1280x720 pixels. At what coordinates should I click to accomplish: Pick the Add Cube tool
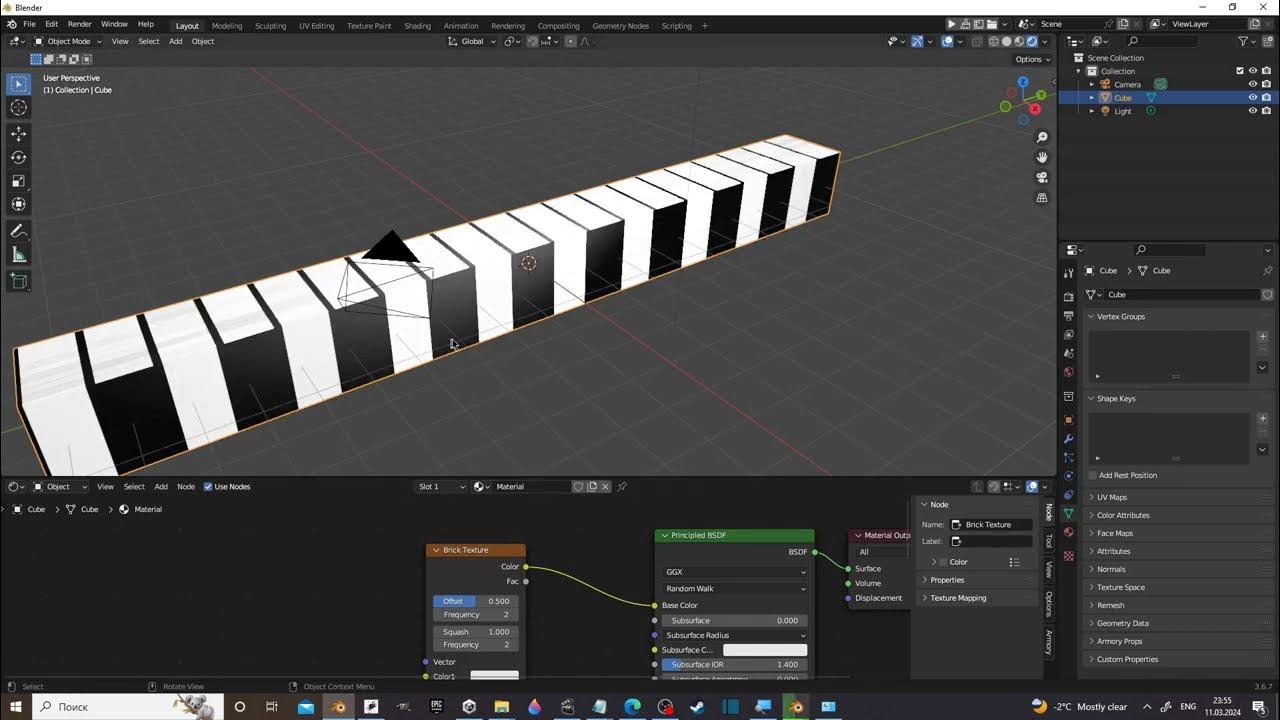pos(18,282)
